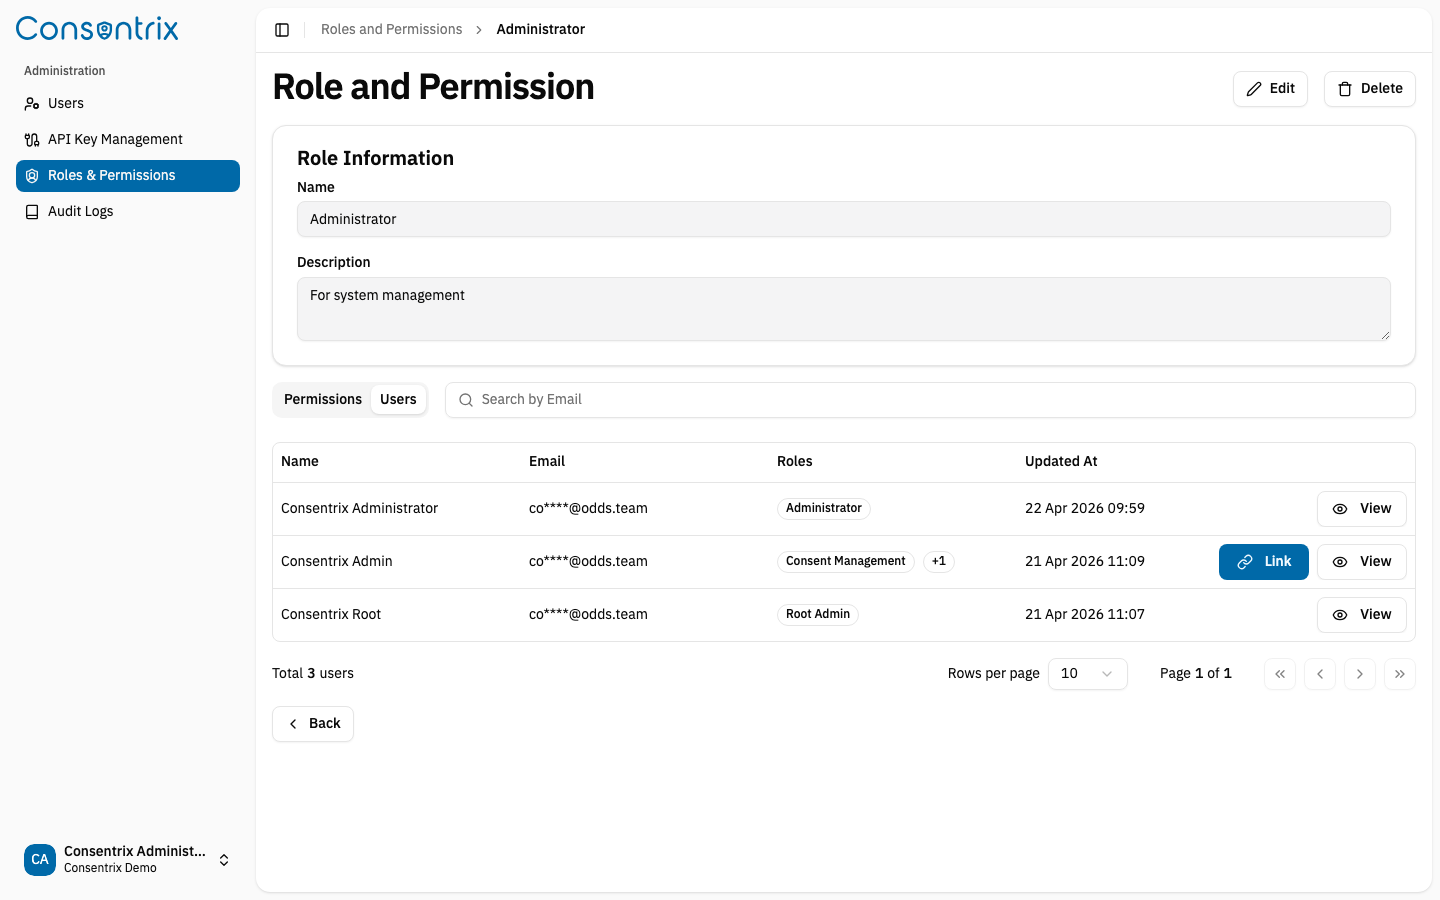1440x900 pixels.
Task: View the Consentrix Root user
Action: click(1361, 615)
